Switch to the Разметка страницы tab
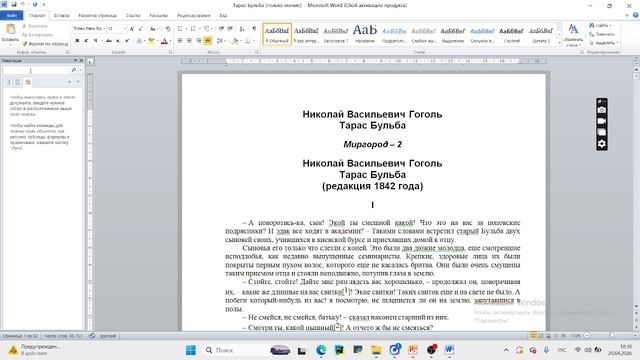This screenshot has height=360, width=640. 98,16
